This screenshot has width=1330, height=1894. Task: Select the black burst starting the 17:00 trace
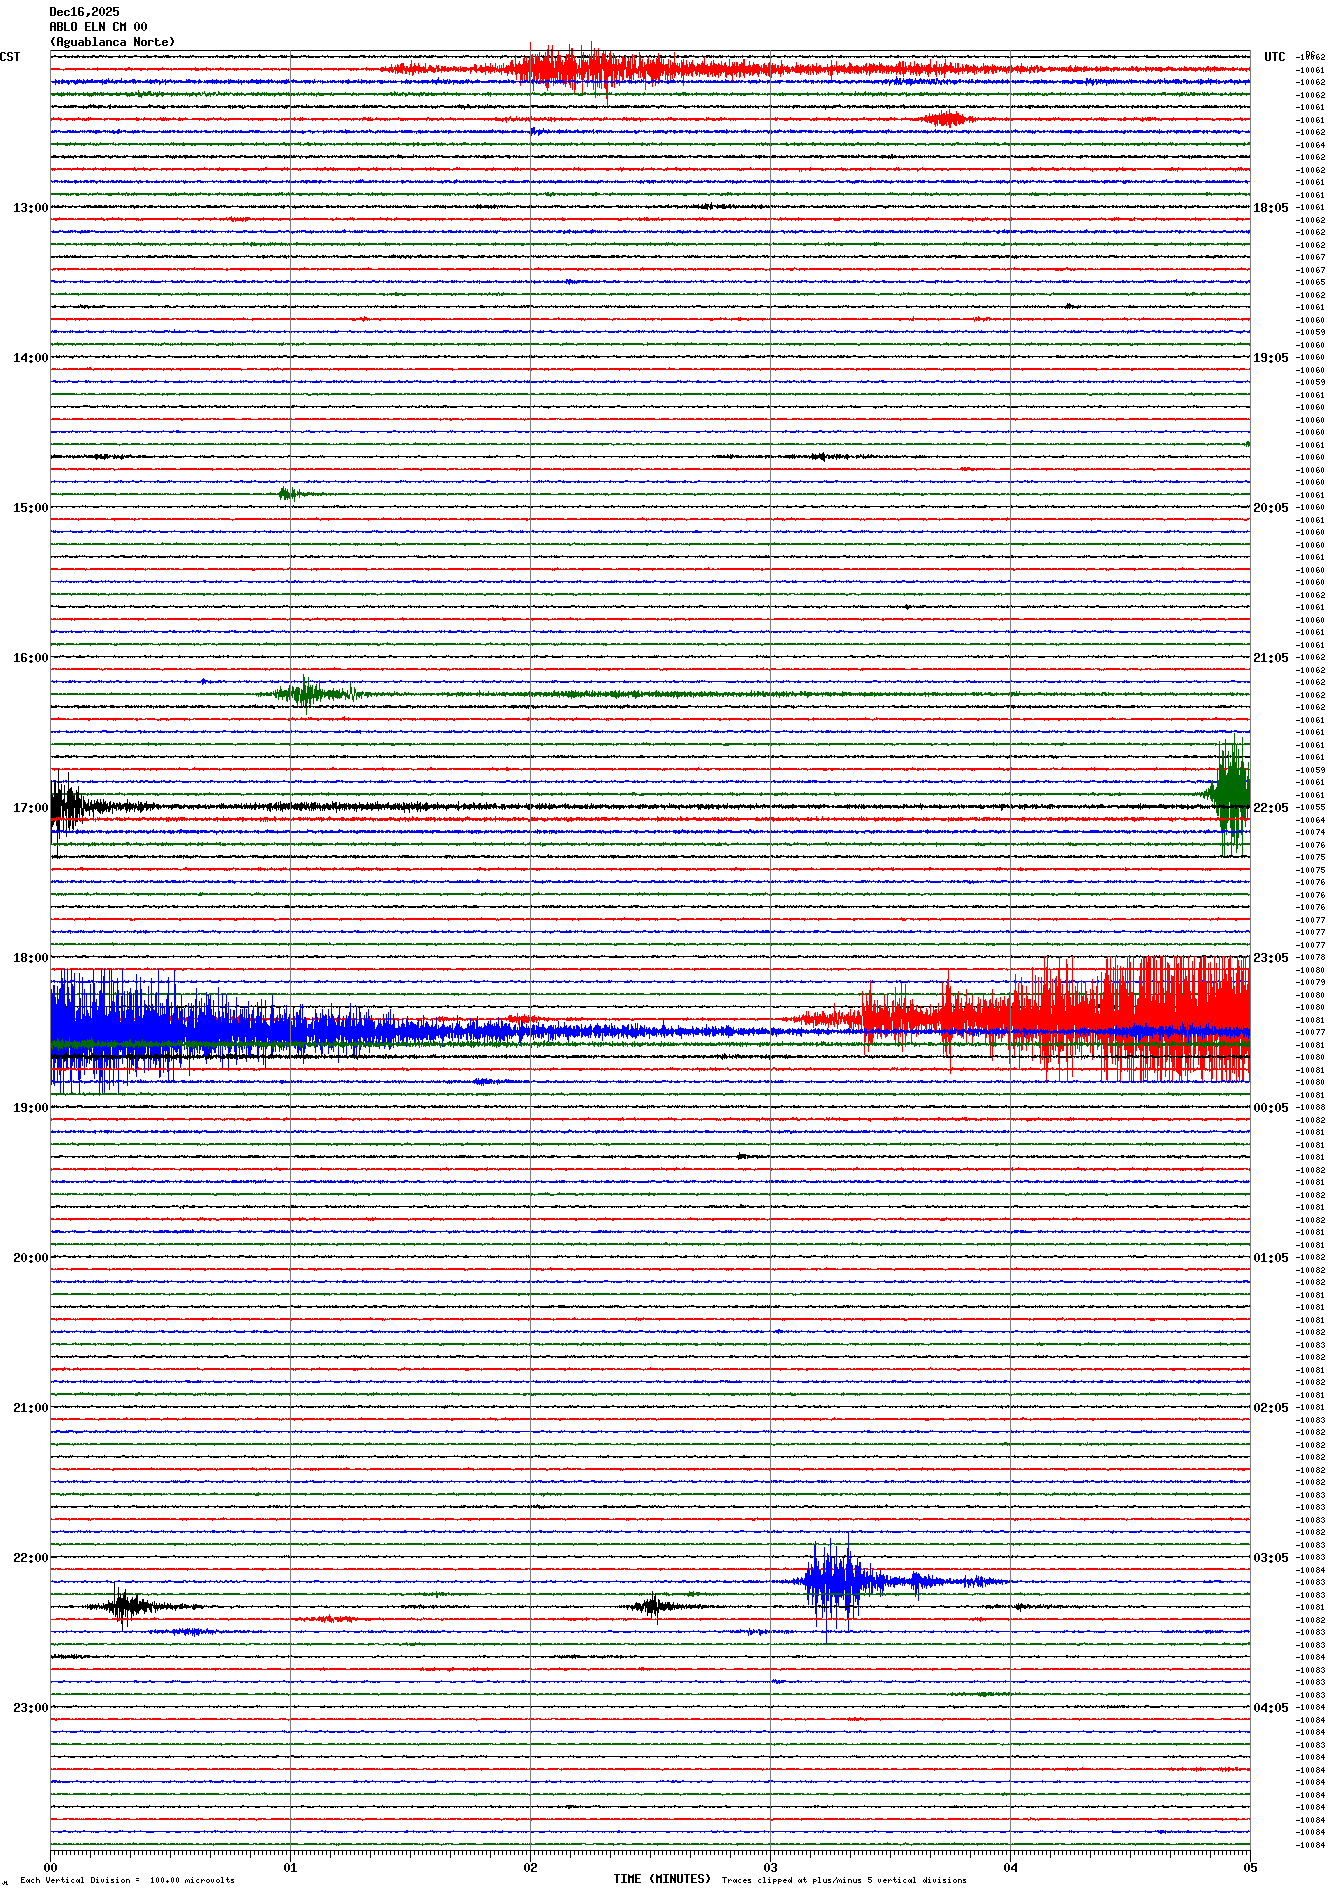coord(68,806)
